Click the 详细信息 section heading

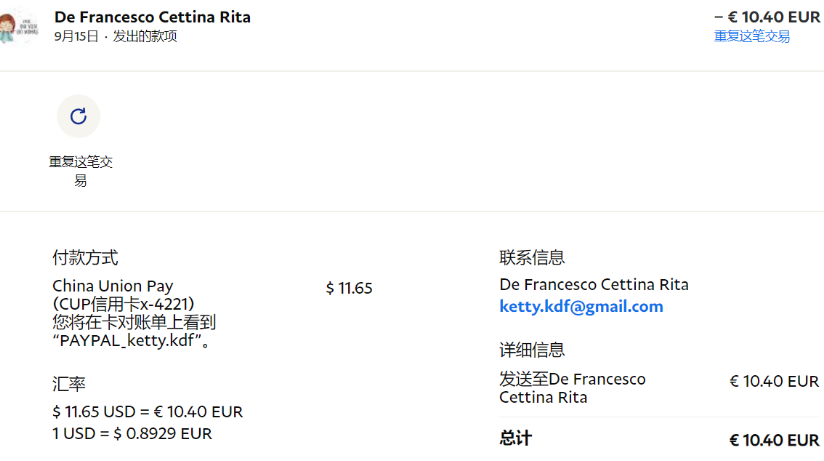point(532,350)
